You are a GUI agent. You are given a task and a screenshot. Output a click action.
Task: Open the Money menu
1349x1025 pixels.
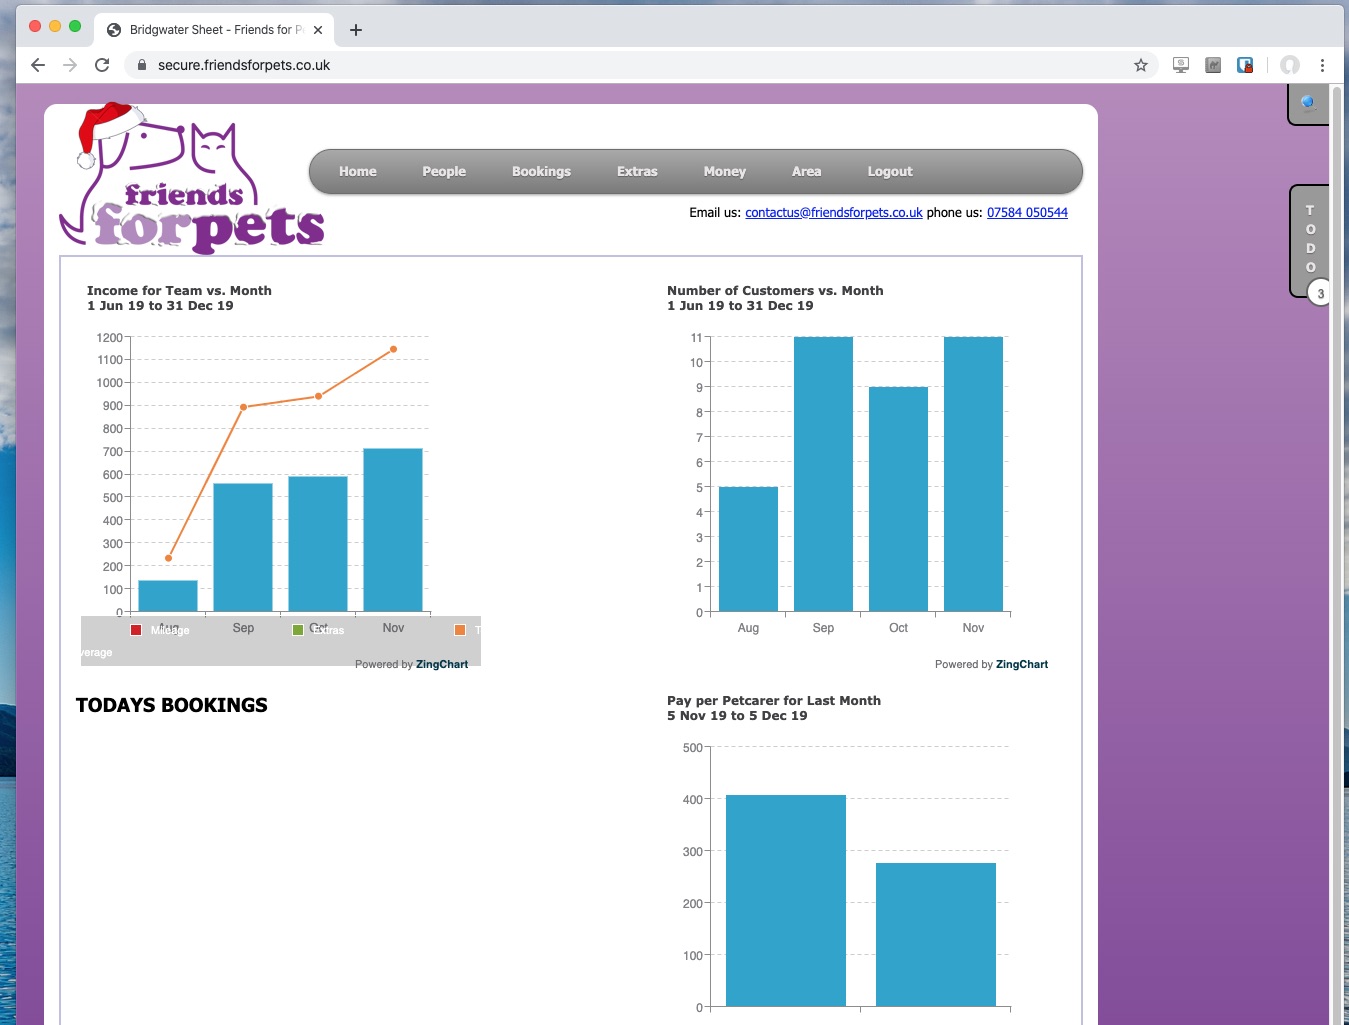[x=725, y=172]
